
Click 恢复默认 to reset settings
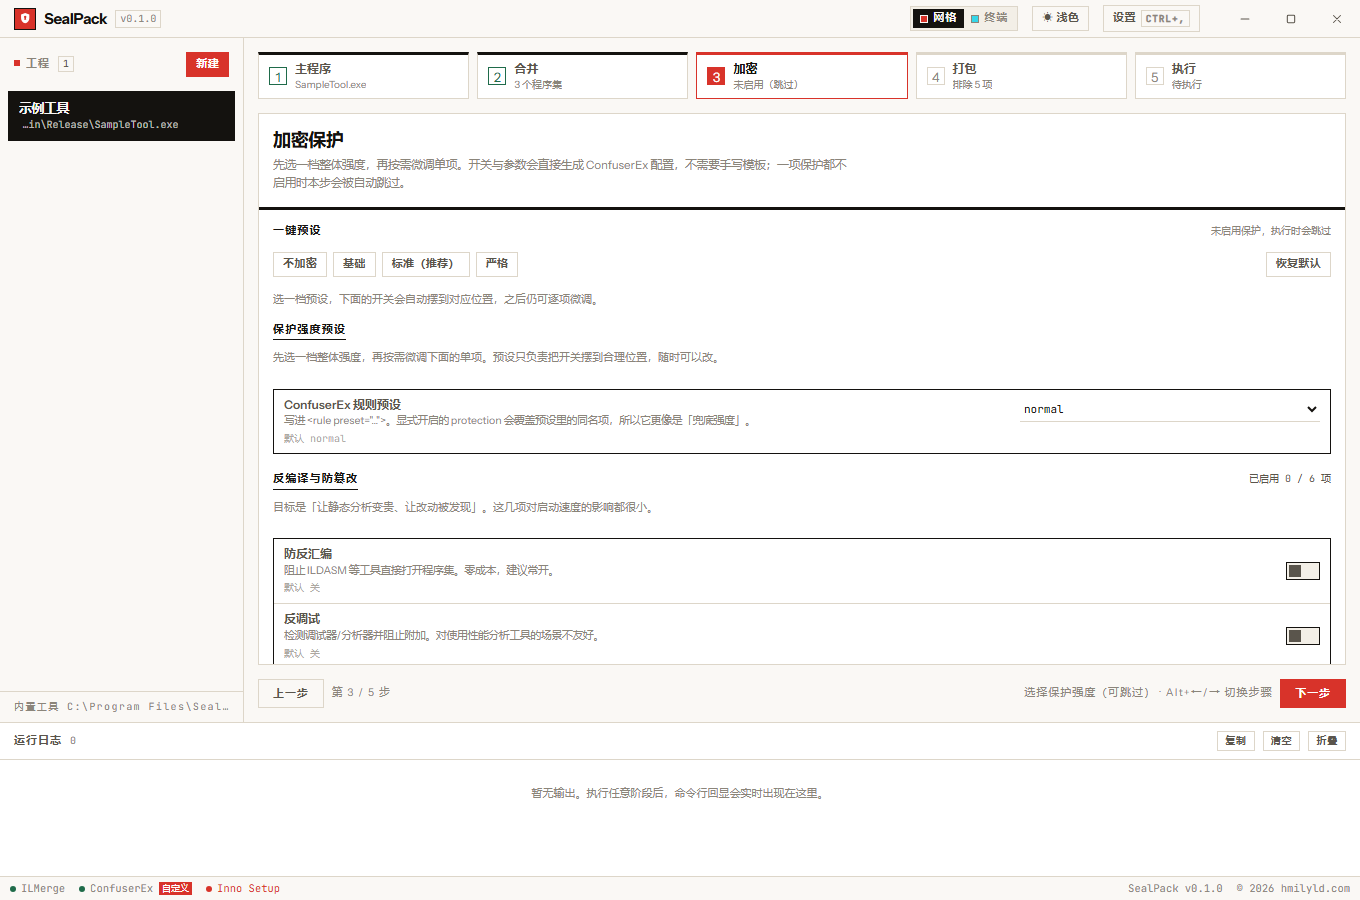click(1298, 264)
